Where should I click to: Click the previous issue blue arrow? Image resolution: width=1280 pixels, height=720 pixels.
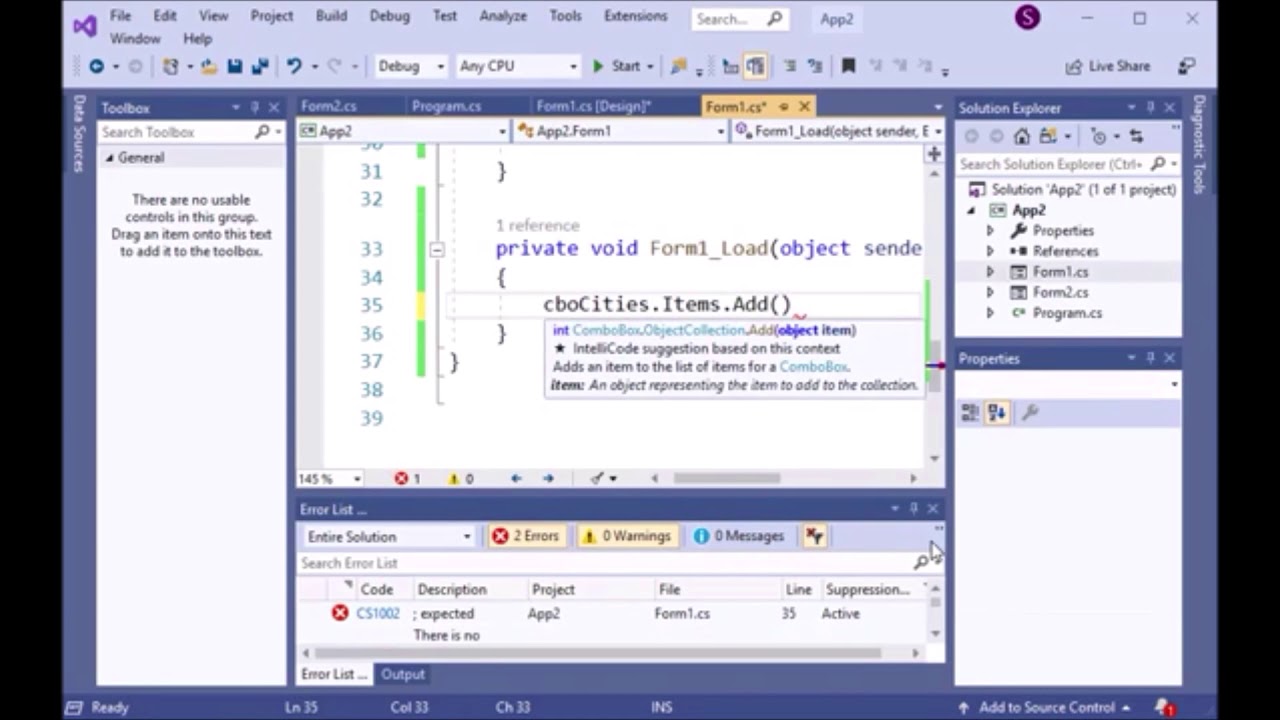click(x=516, y=478)
